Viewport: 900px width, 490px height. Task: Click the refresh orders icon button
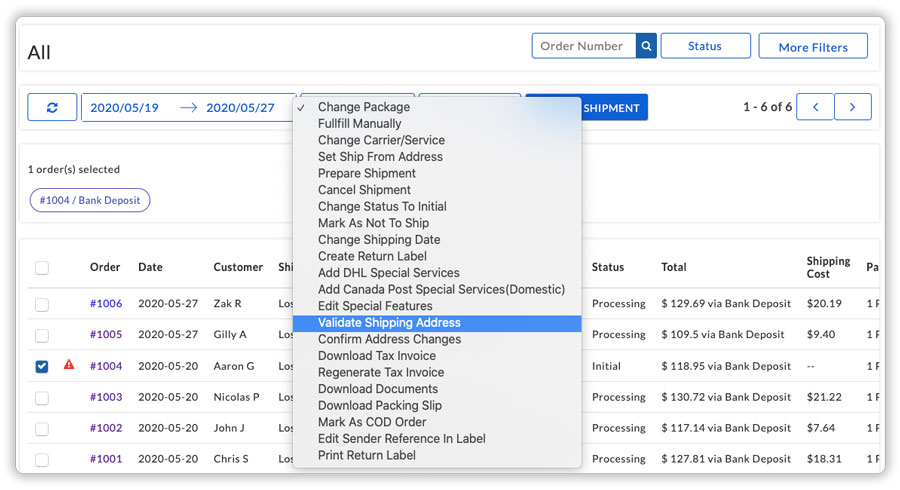point(52,107)
